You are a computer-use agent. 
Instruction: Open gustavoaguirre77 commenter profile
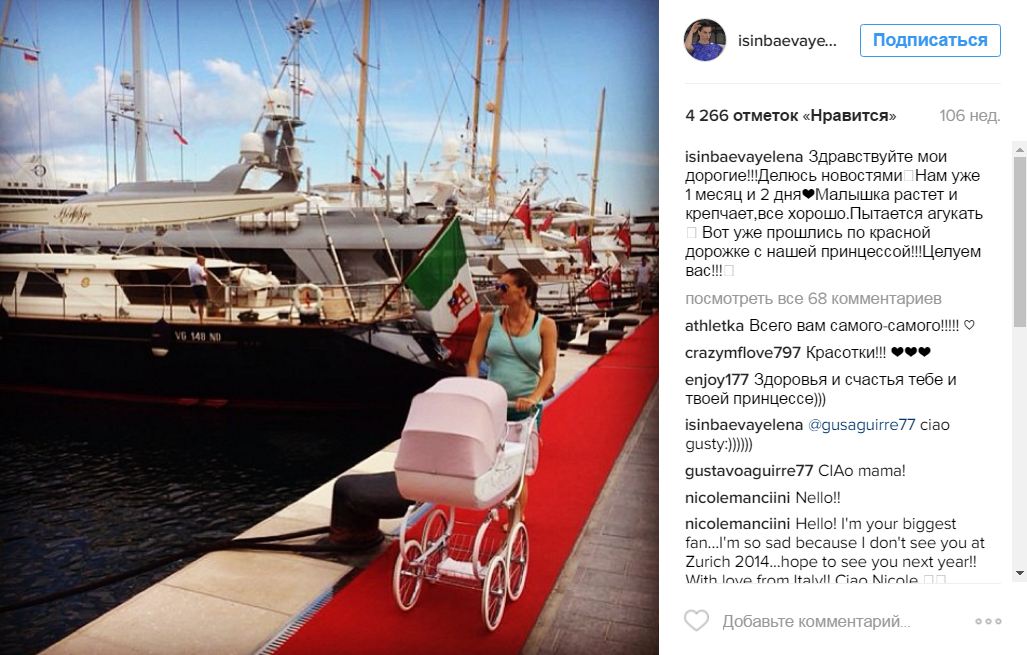point(749,471)
